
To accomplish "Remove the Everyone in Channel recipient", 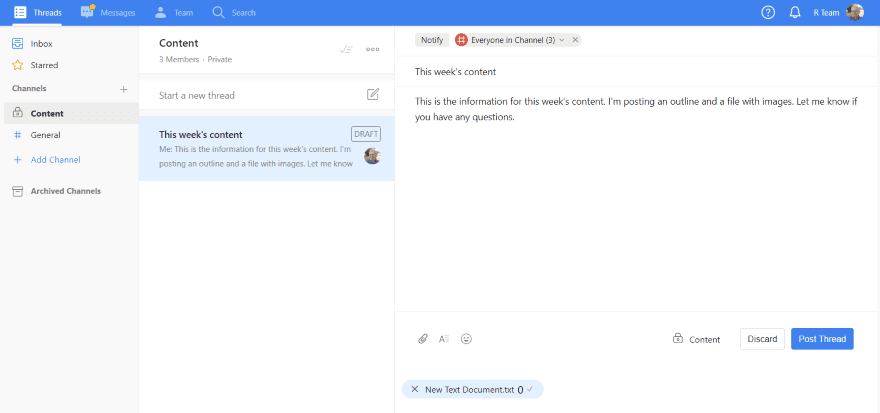I will coord(575,40).
